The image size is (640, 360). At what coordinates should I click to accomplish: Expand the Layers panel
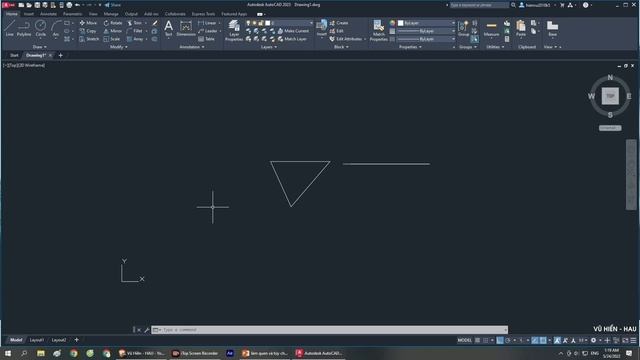pos(269,47)
